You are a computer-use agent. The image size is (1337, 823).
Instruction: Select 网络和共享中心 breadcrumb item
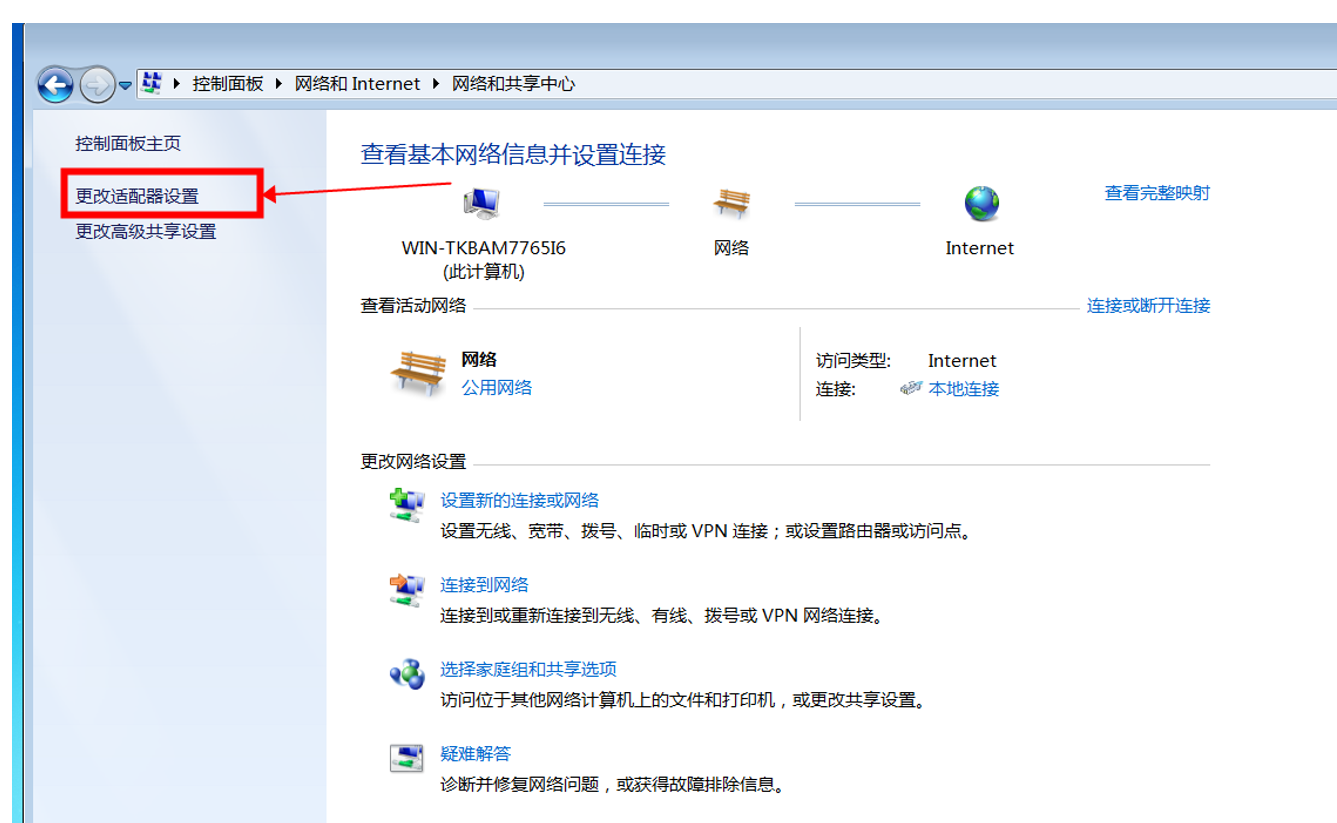coord(514,84)
